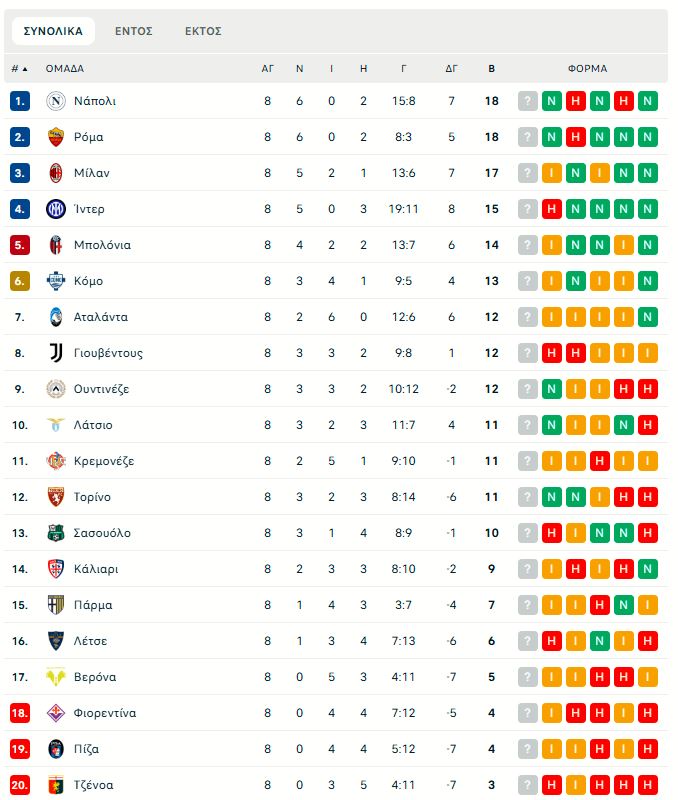Click the Atalanta team logo
Image resolution: width=678 pixels, height=800 pixels.
(x=55, y=317)
